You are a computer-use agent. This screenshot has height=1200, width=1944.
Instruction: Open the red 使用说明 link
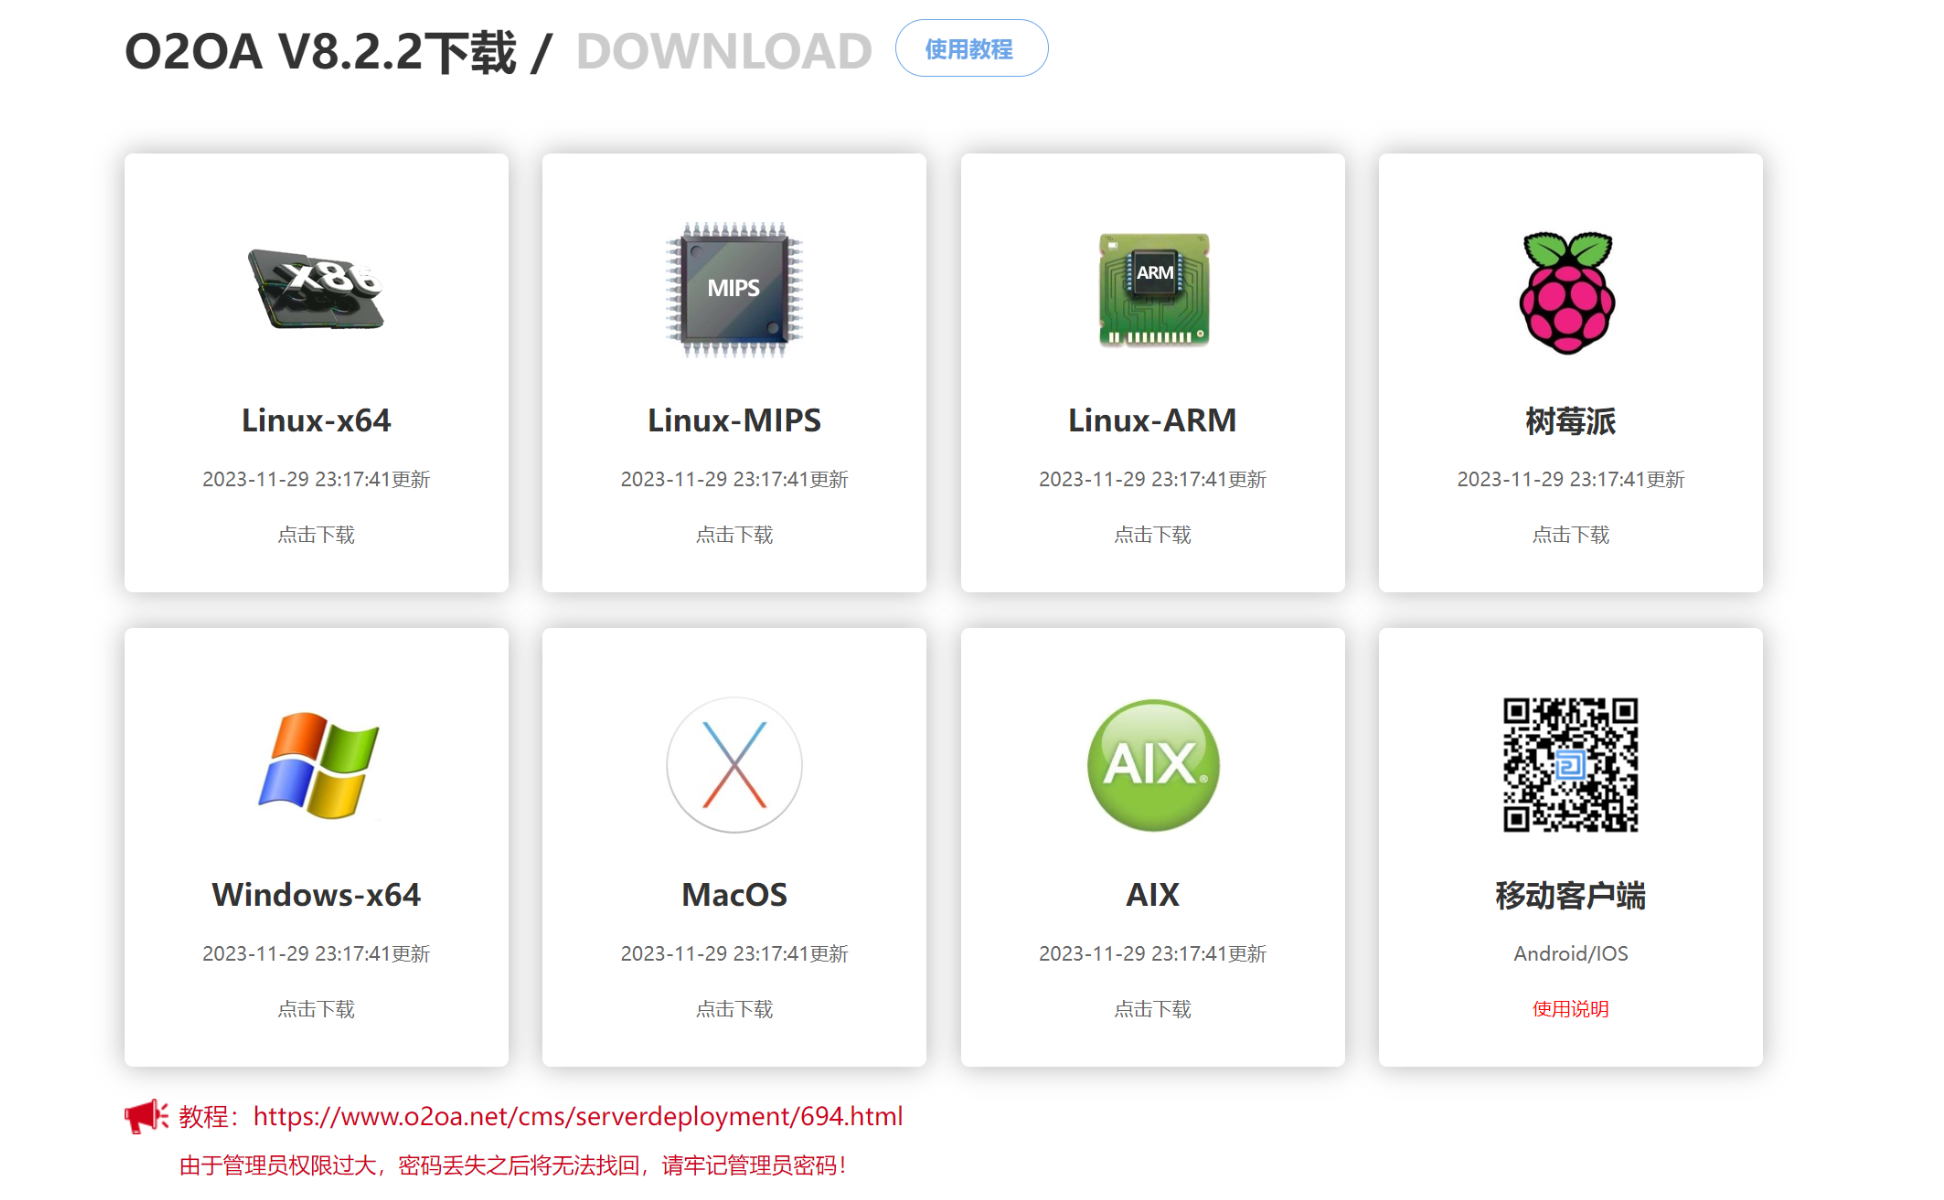click(1570, 1009)
